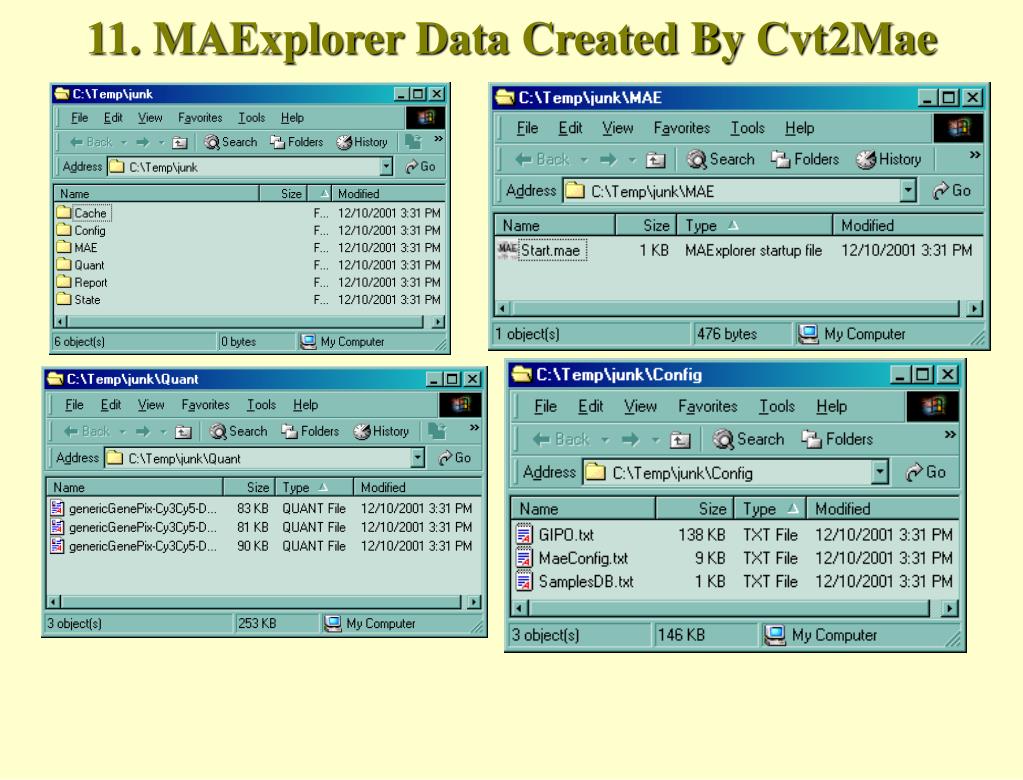Open View menu in Config window
This screenshot has width=1023, height=780.
[x=640, y=406]
